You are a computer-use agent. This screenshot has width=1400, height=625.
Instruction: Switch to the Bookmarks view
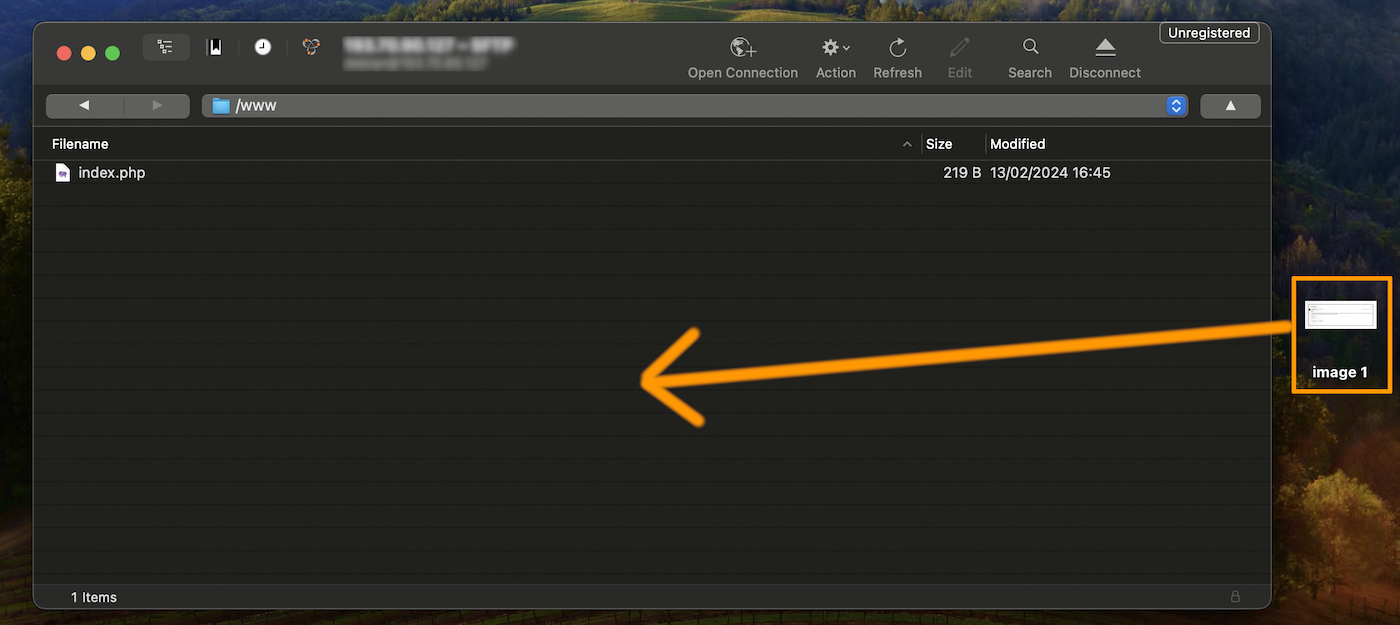tap(214, 47)
